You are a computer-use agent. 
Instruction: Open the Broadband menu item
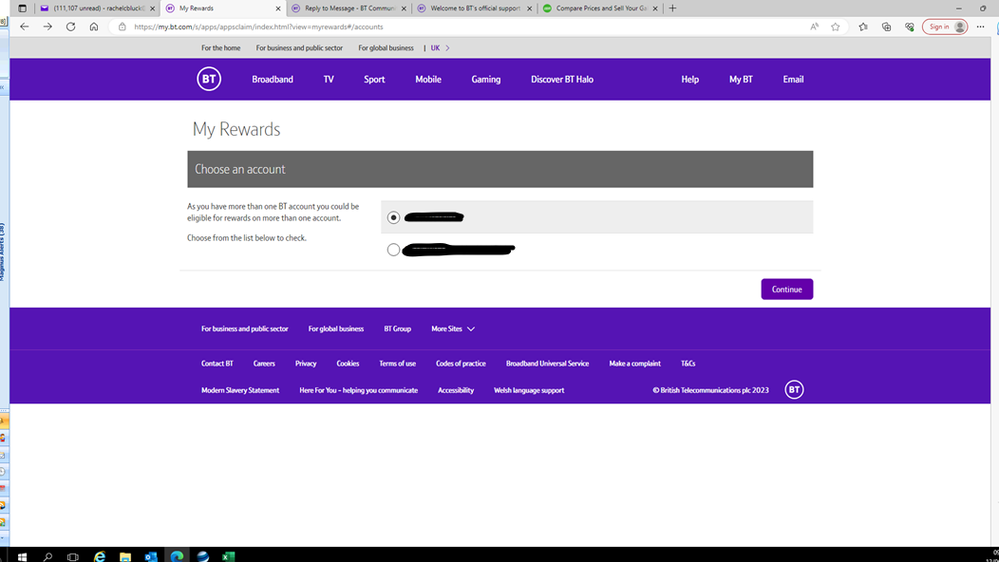click(272, 79)
